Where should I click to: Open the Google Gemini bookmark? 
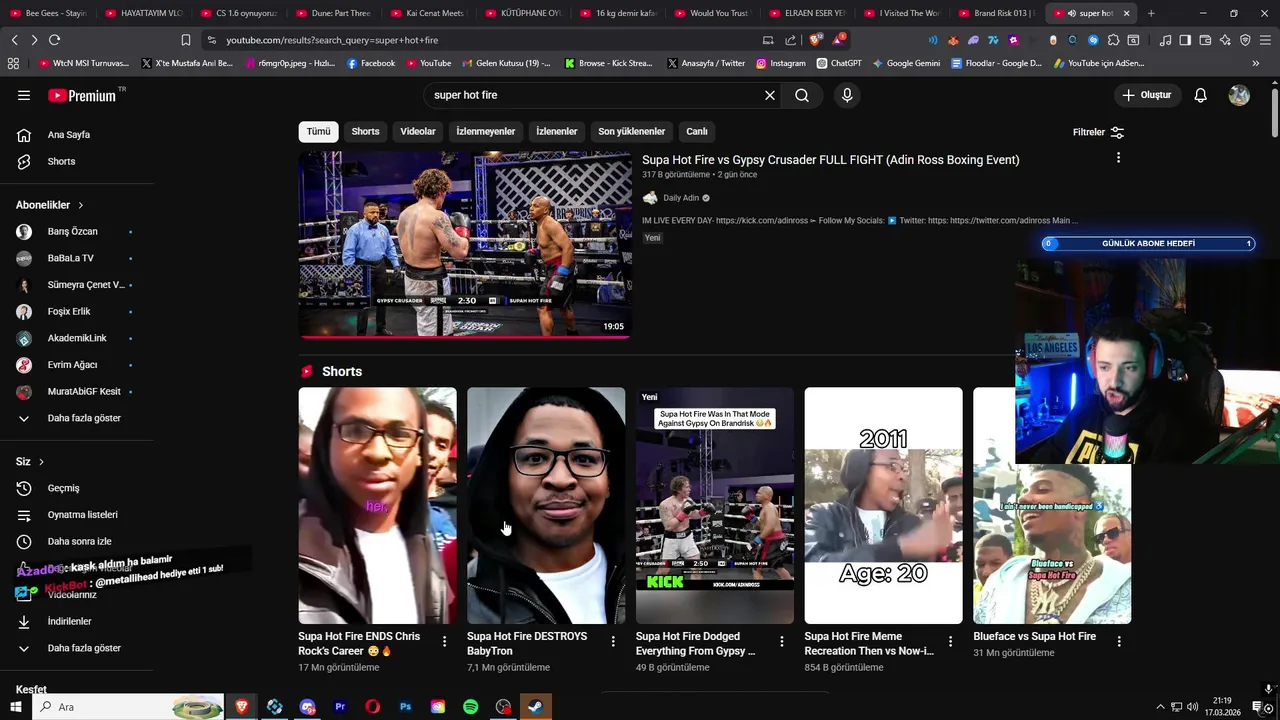tap(906, 63)
